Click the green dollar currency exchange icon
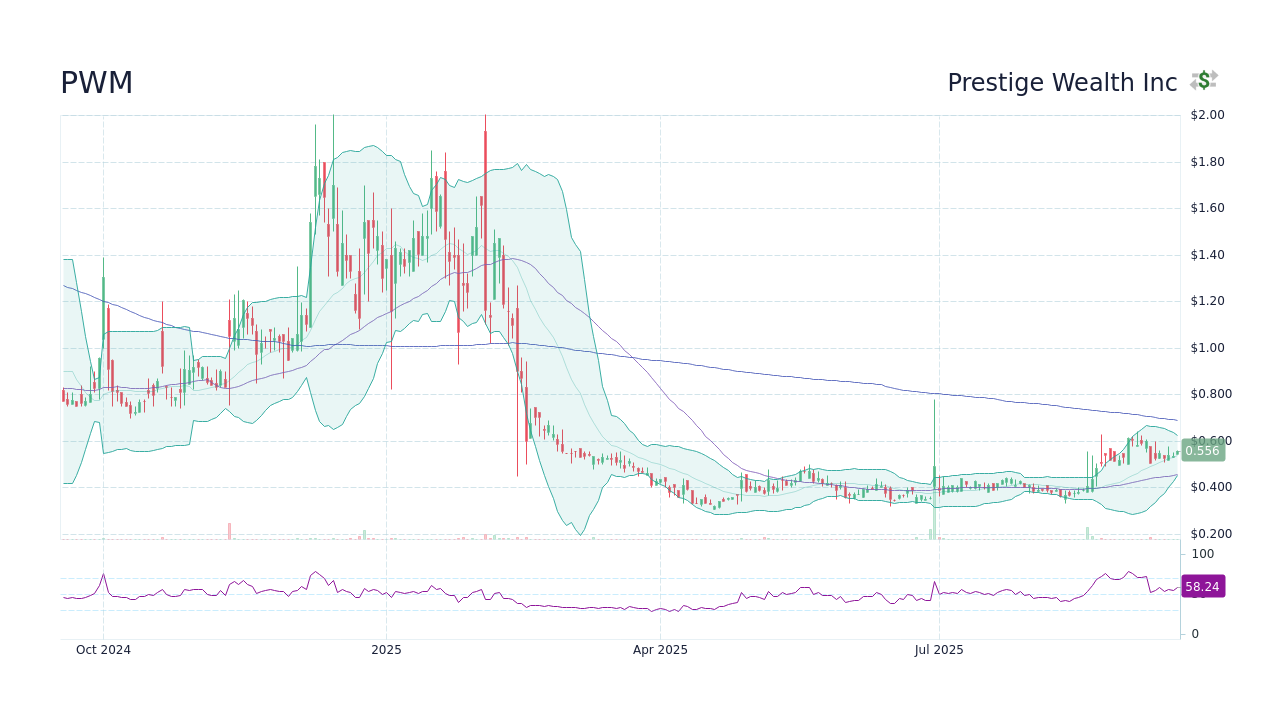This screenshot has width=1280, height=720. click(x=1204, y=81)
